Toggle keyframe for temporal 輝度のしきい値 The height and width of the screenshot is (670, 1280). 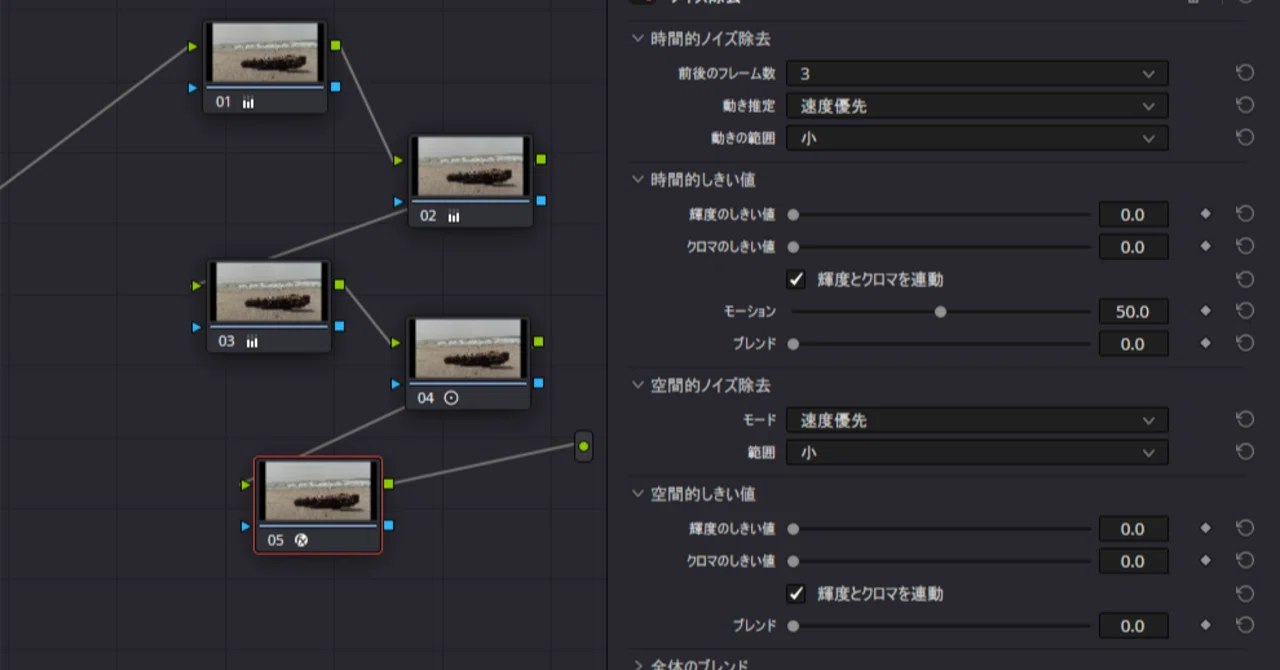pos(1205,214)
